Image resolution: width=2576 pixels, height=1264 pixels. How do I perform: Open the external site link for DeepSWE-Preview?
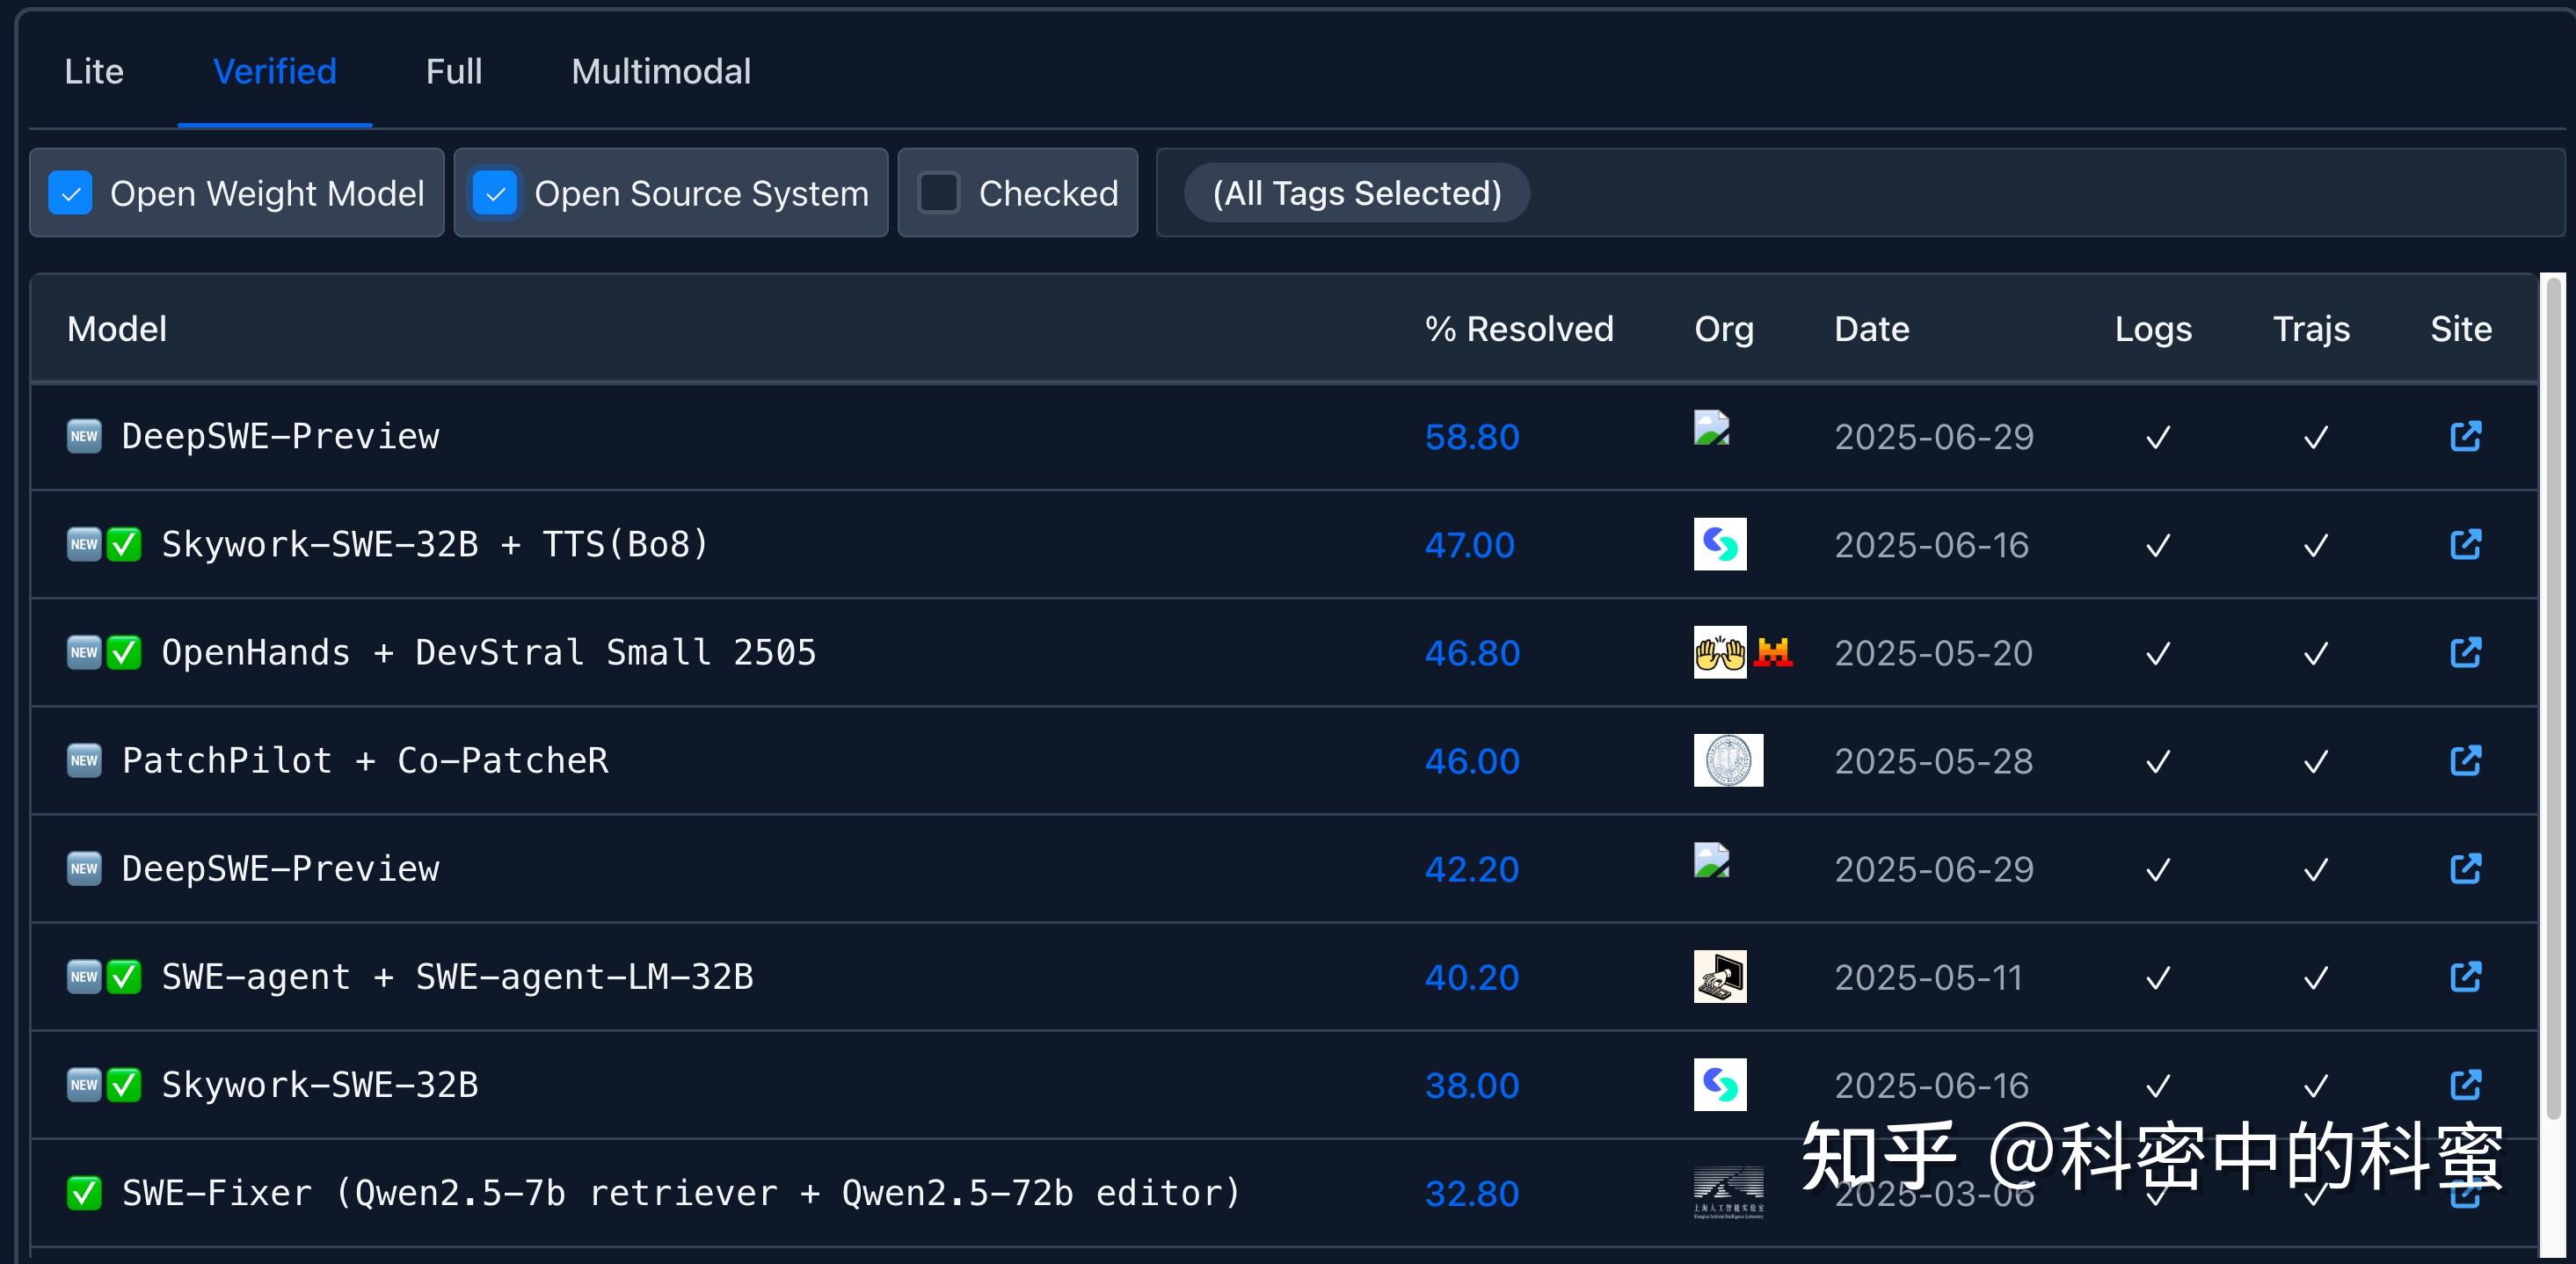pos(2466,436)
